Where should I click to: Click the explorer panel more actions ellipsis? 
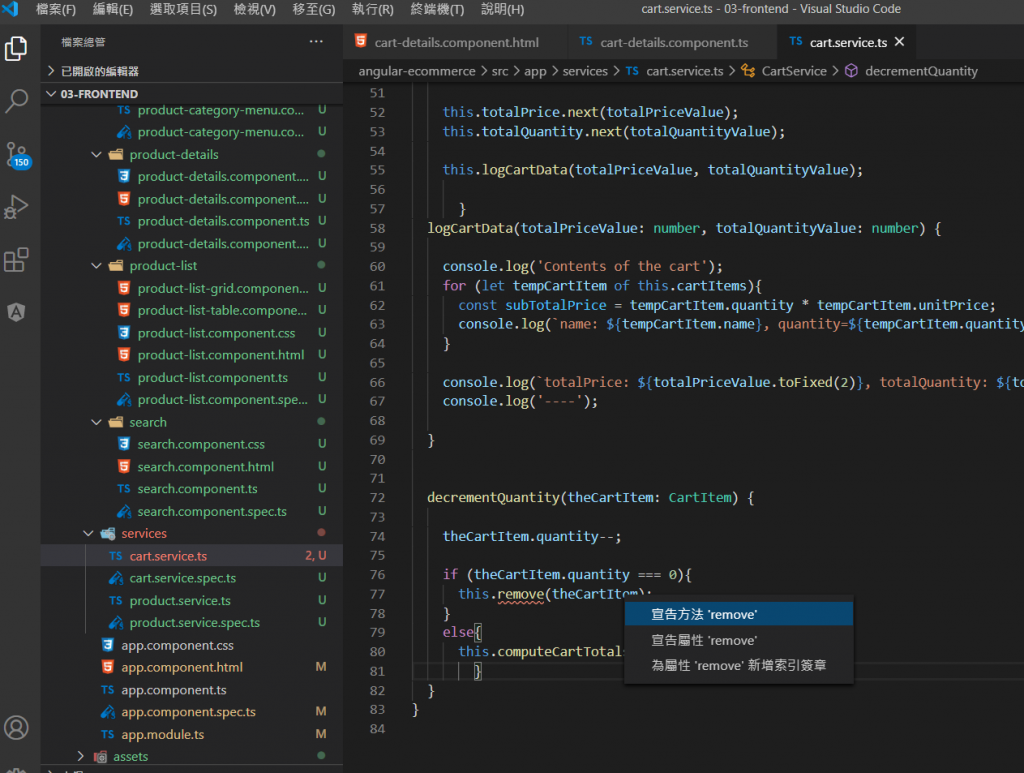[x=316, y=42]
